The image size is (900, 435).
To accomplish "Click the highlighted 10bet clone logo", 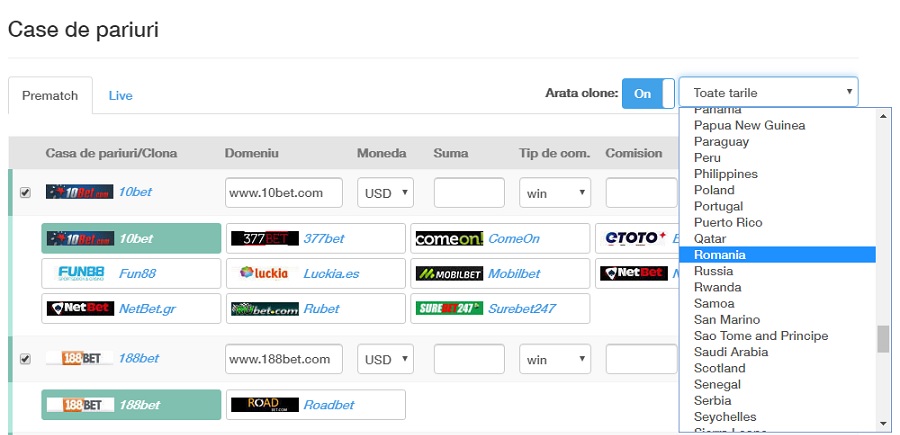I will (80, 238).
